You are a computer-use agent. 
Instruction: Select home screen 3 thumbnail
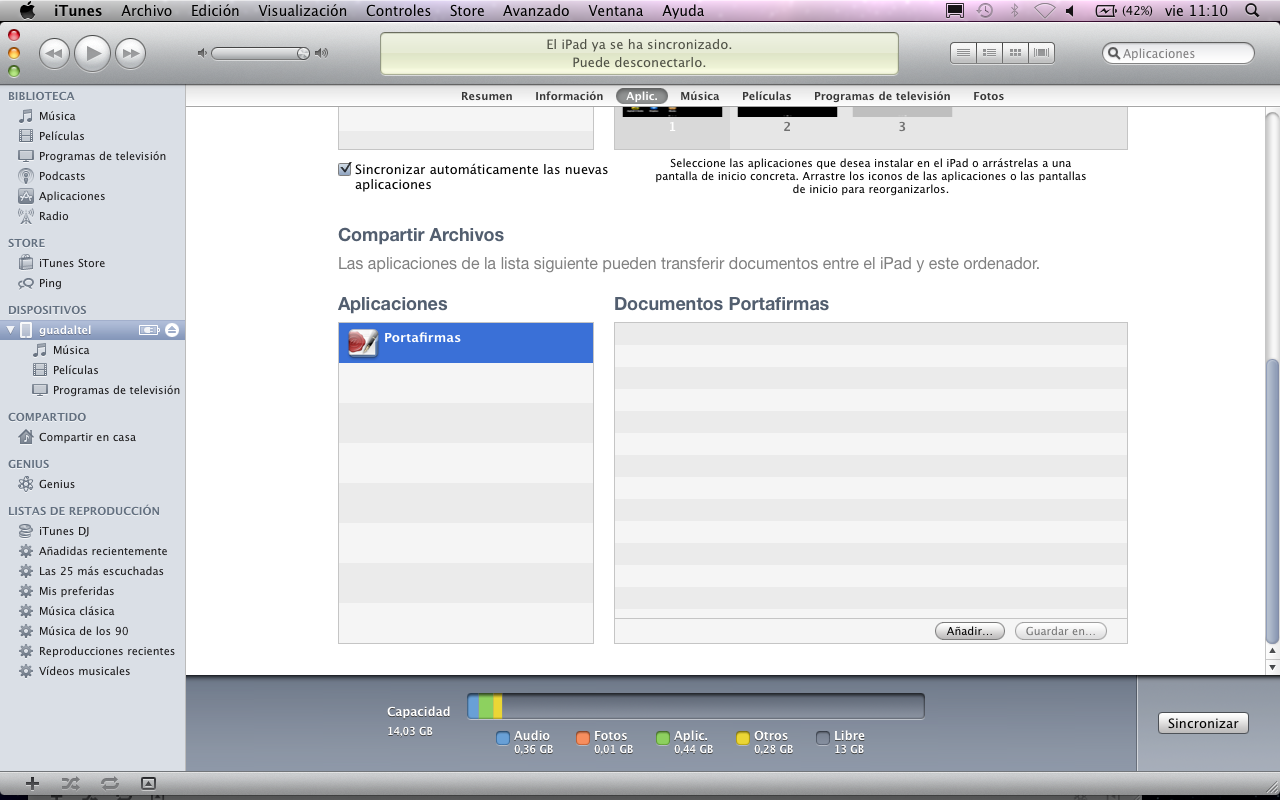pyautogui.click(x=902, y=120)
